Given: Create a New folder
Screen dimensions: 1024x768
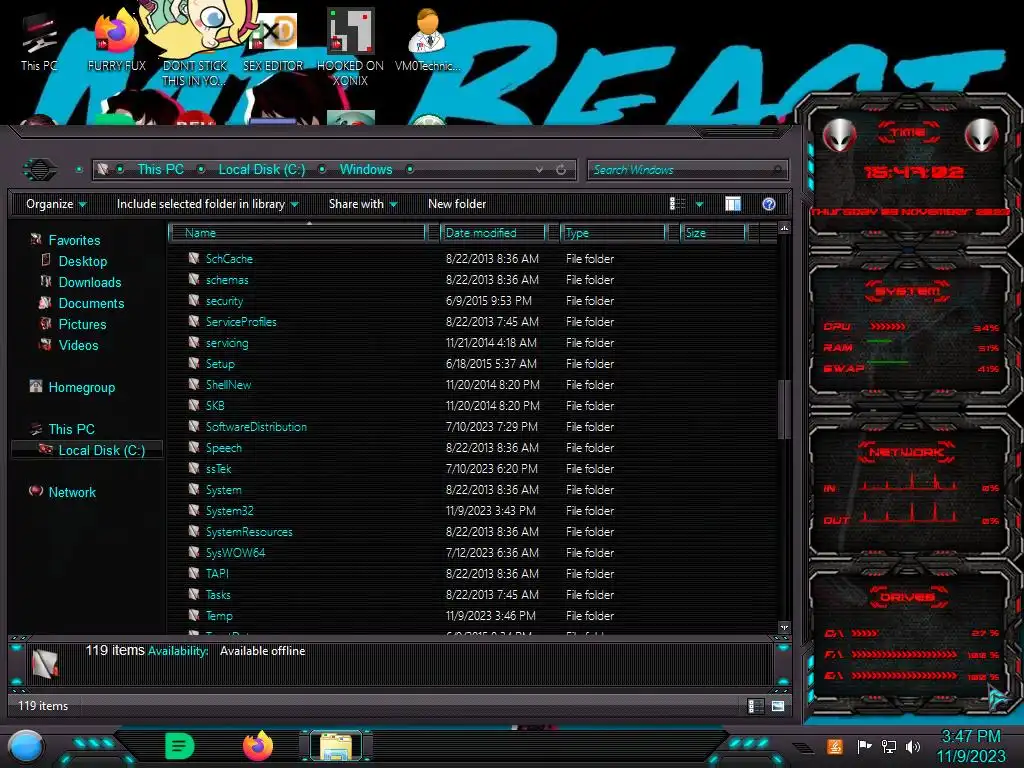Looking at the screenshot, I should (457, 204).
